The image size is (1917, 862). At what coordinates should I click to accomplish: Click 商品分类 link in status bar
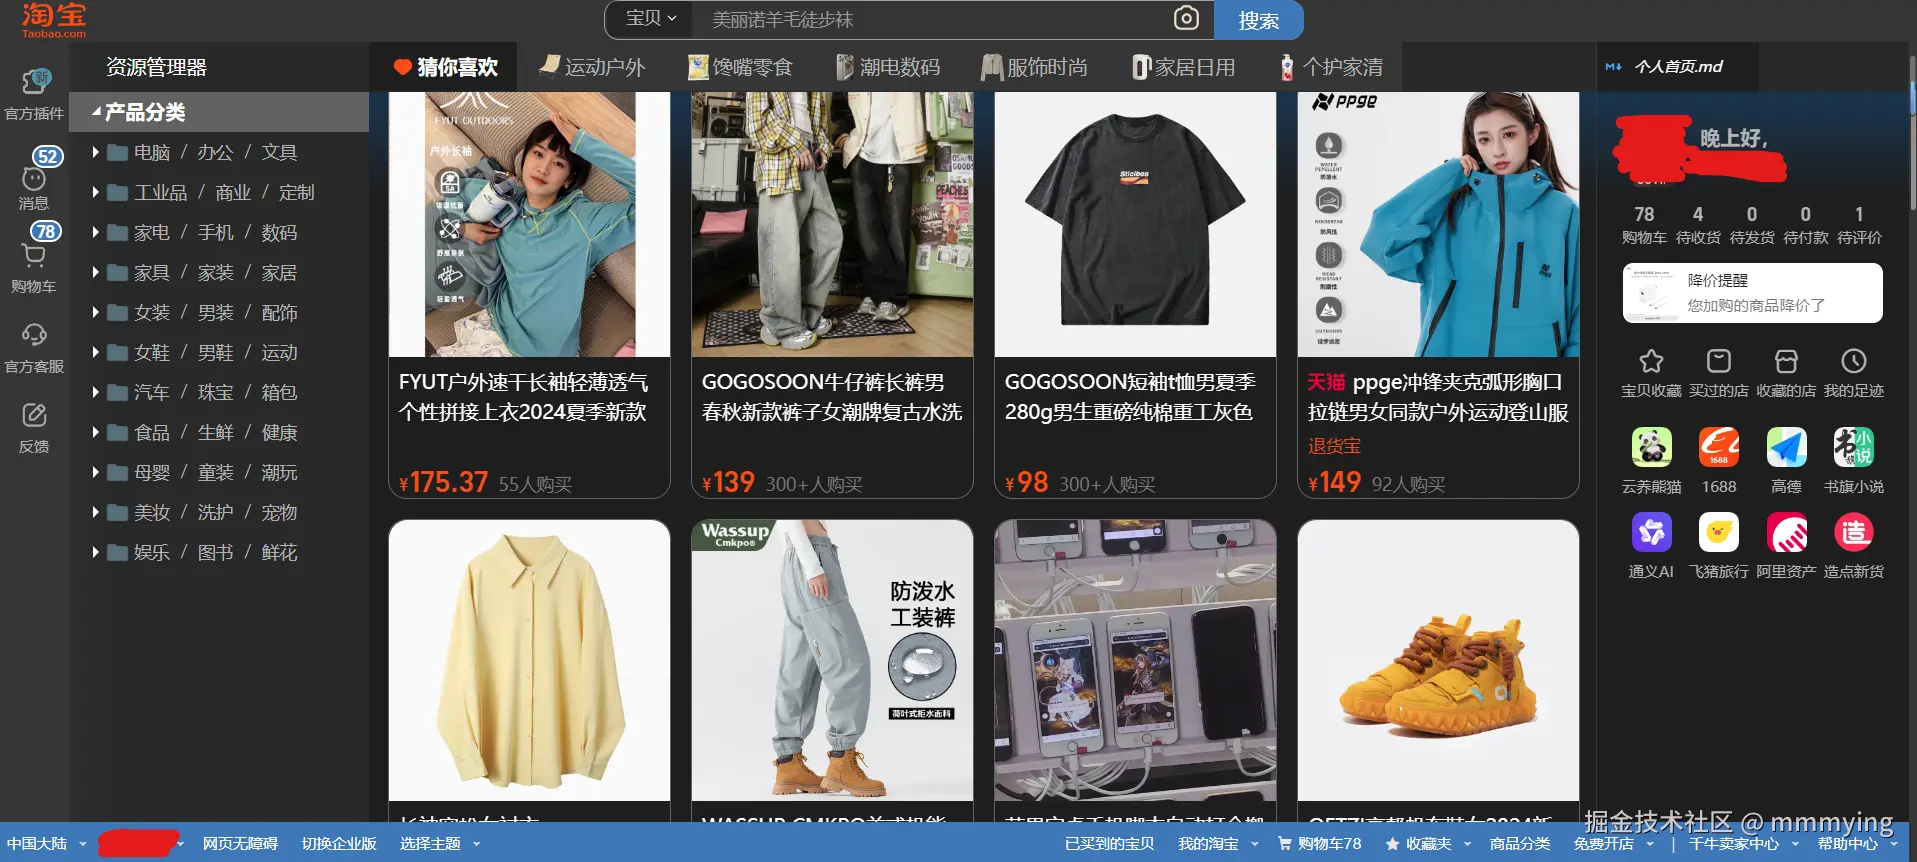[1520, 844]
